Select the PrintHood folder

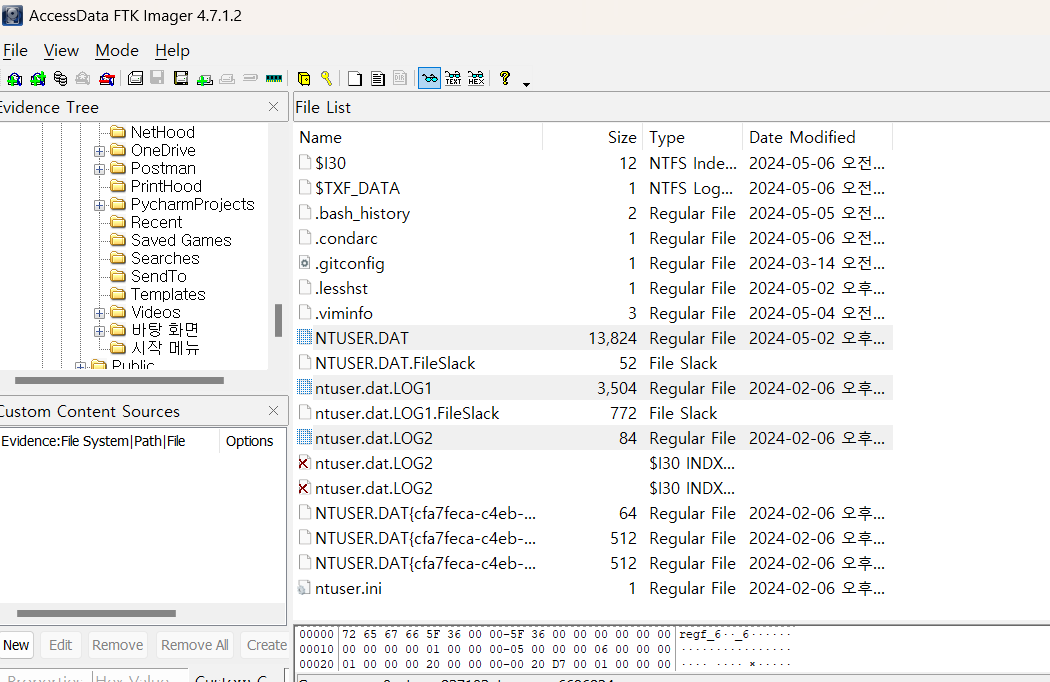pyautogui.click(x=166, y=186)
